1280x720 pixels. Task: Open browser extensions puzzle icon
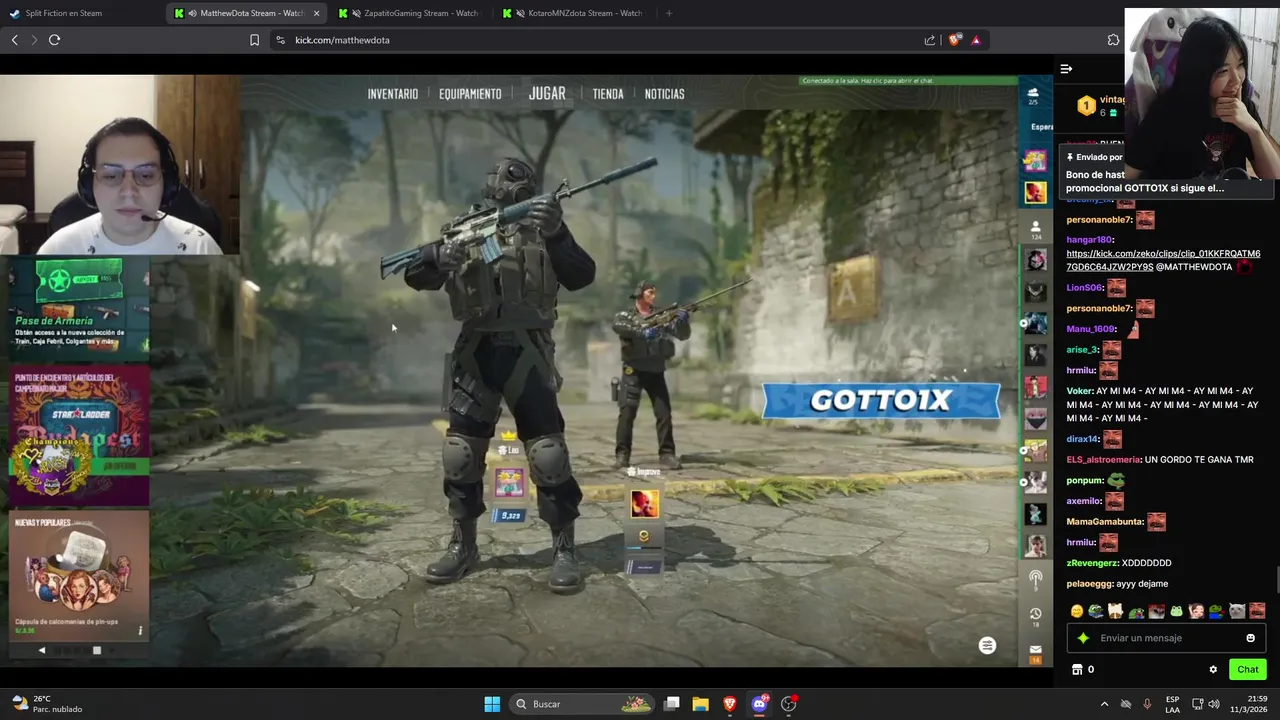[x=1113, y=40]
